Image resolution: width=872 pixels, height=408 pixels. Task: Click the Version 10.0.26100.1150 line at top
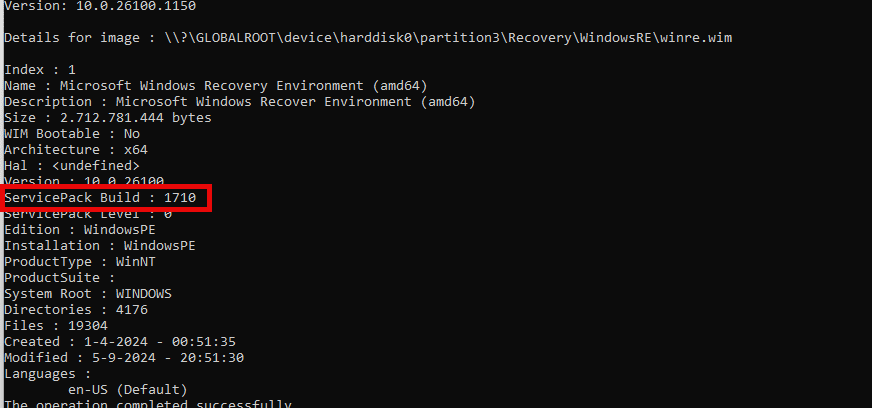coord(100,7)
